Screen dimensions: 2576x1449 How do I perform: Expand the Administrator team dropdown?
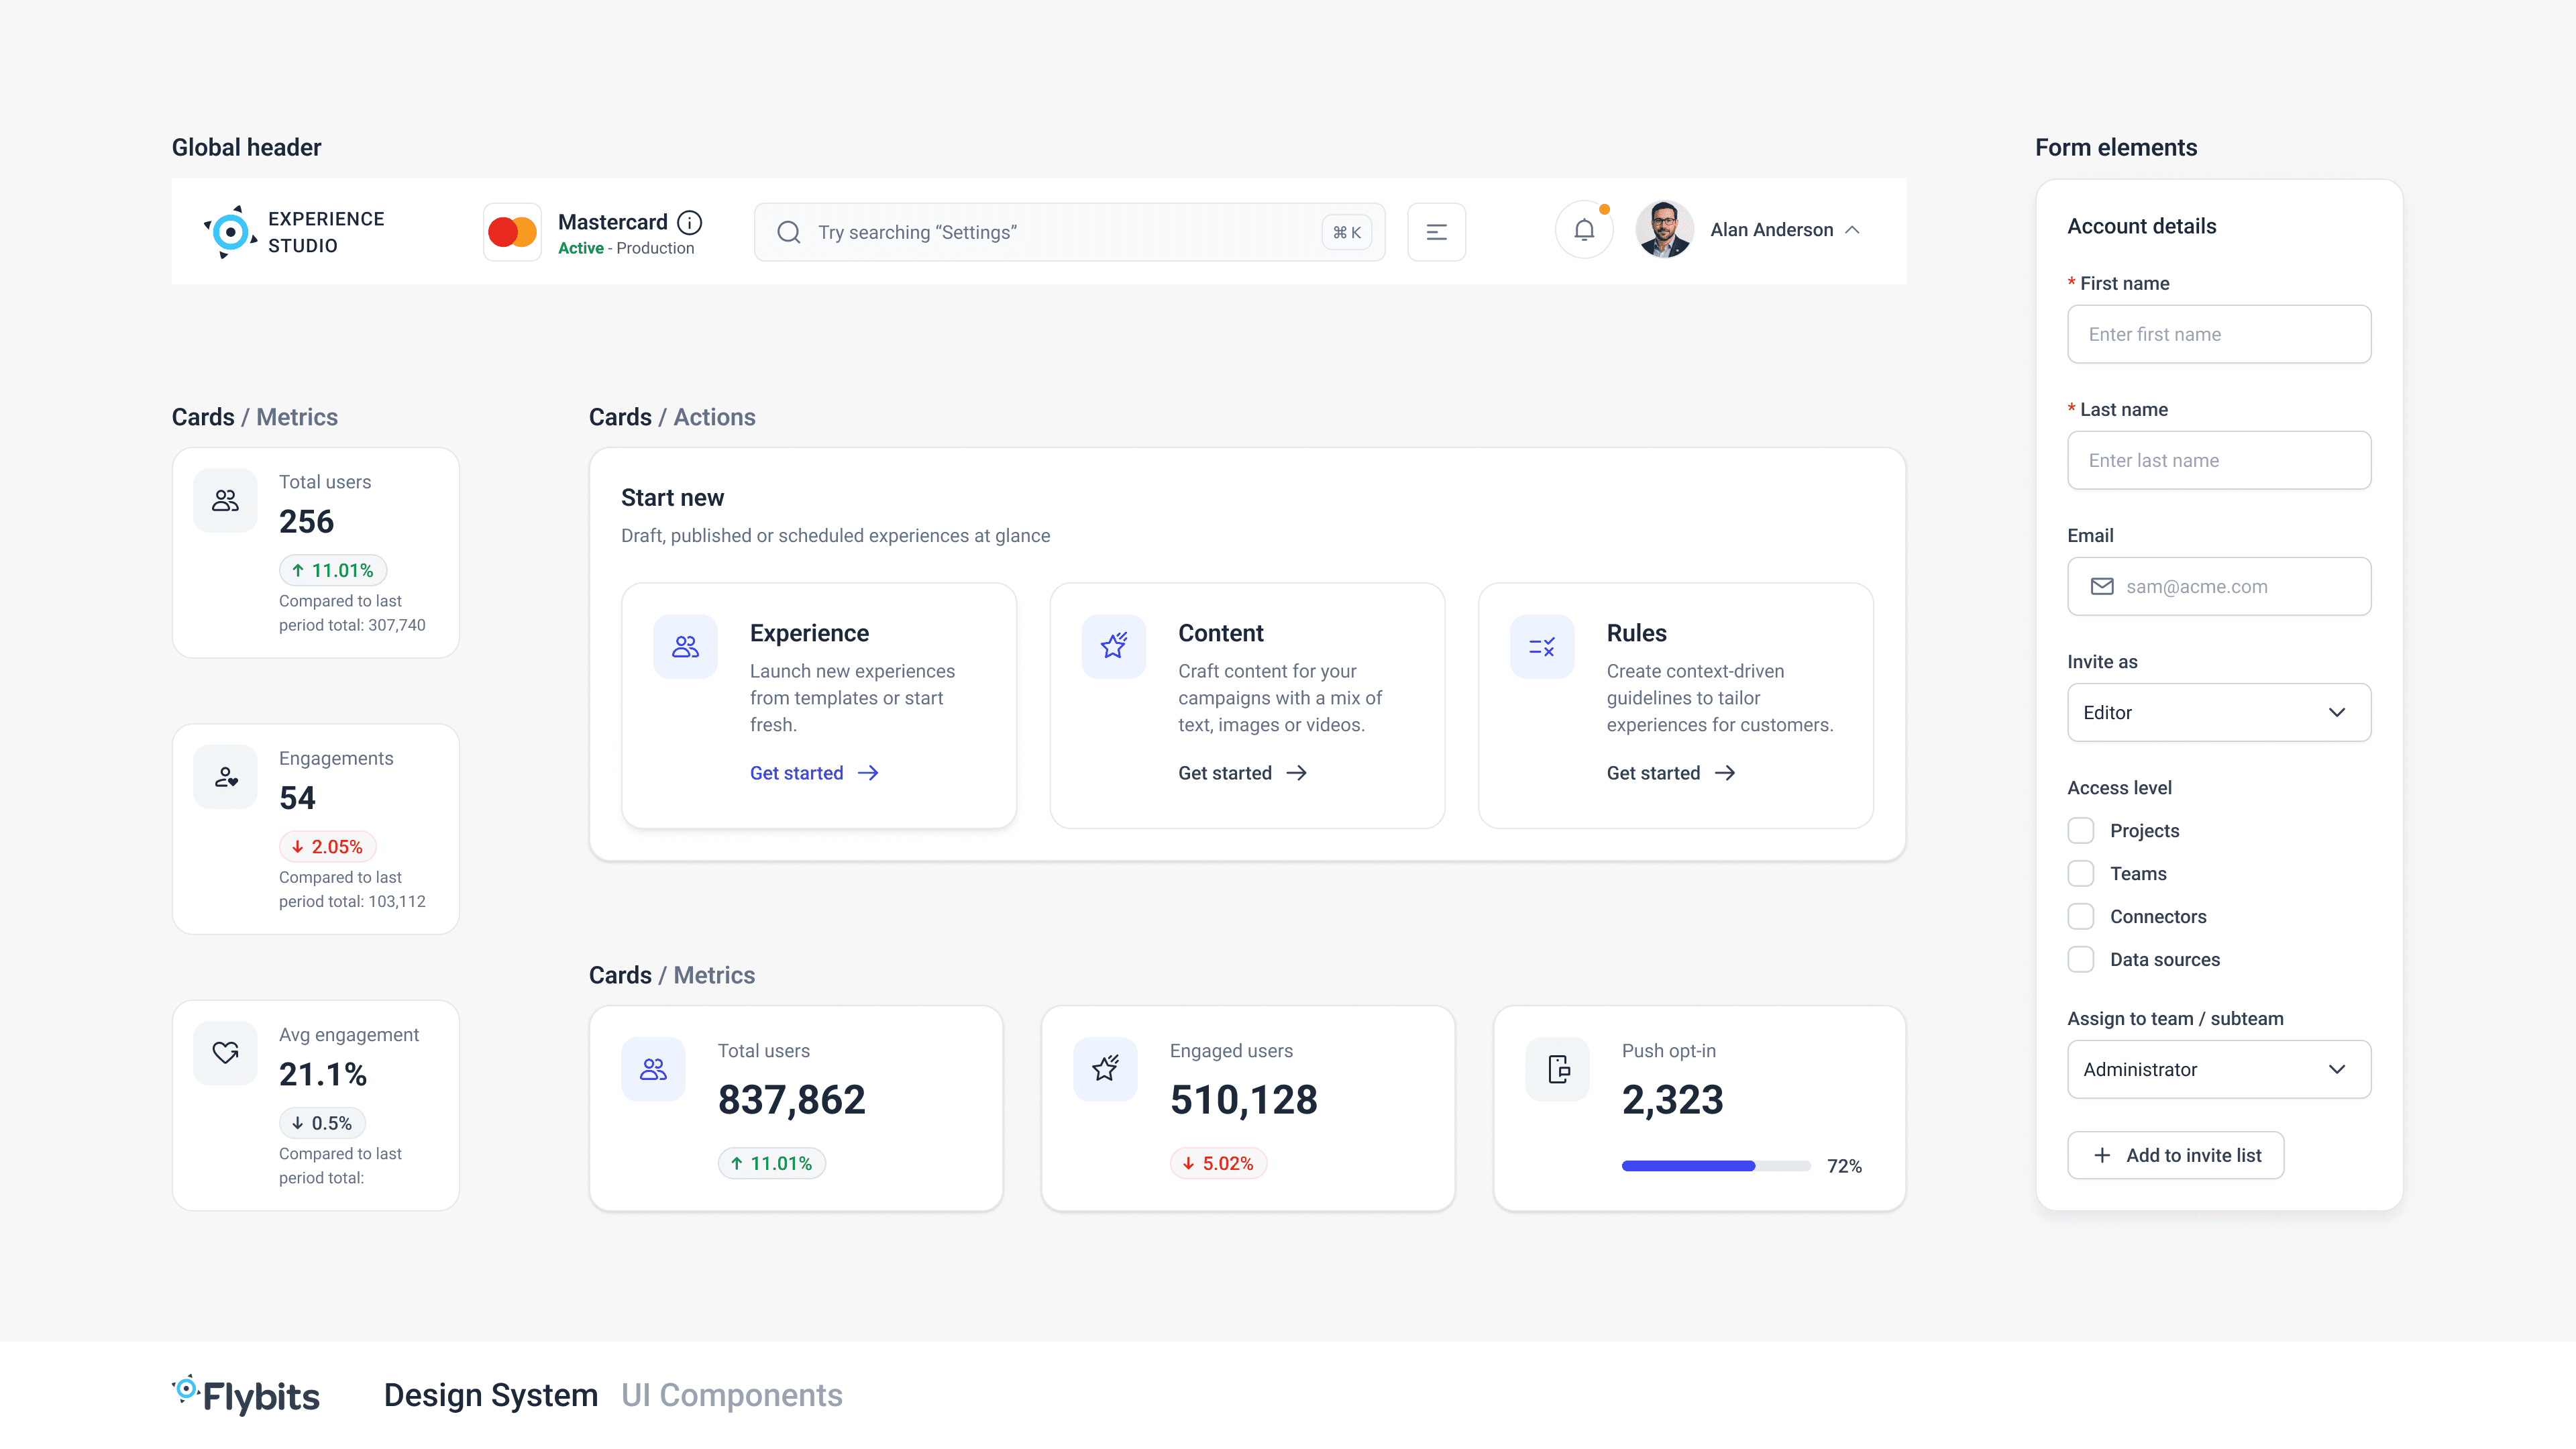(2218, 1070)
